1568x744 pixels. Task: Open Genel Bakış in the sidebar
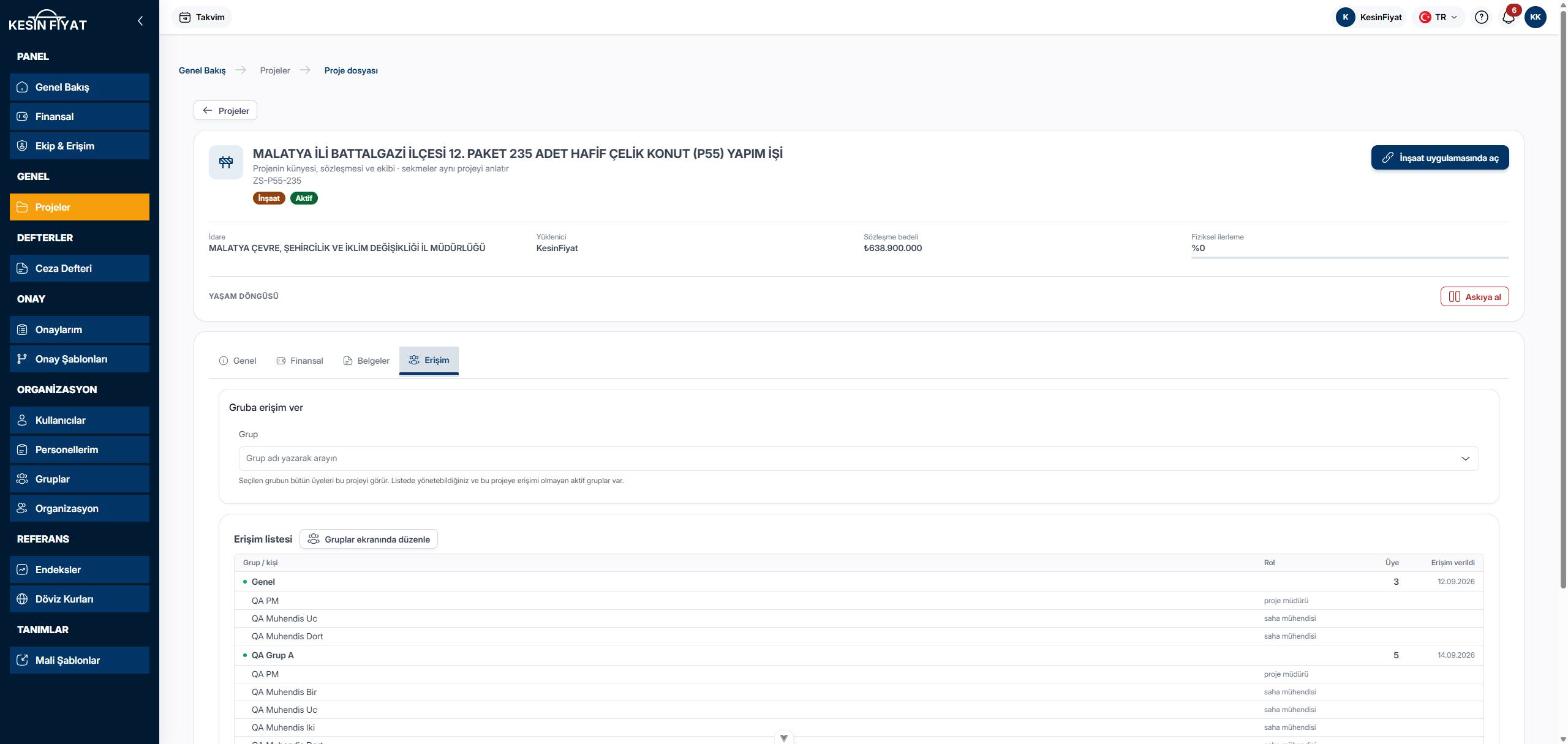pyautogui.click(x=80, y=87)
